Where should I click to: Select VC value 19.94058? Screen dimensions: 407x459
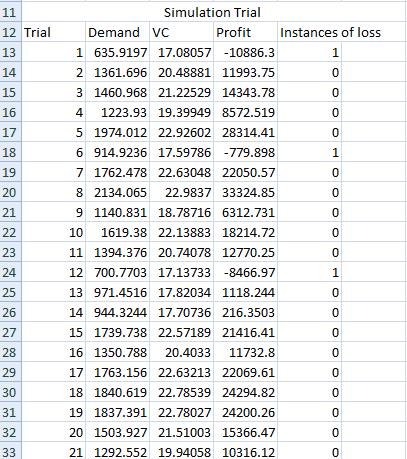[181, 451]
